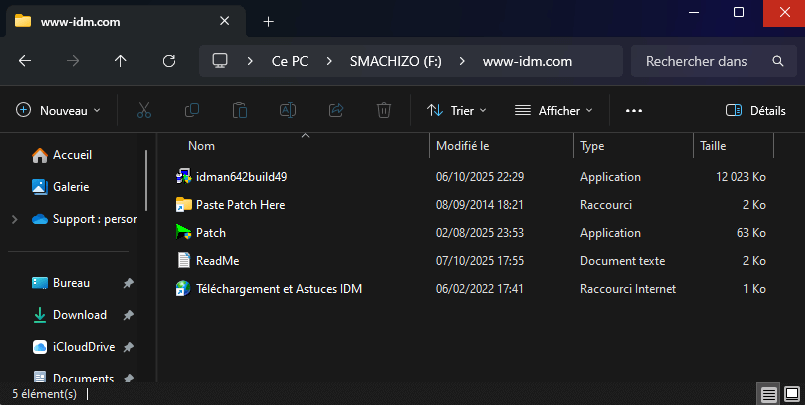Open the more options ellipsis menu
Viewport: 805px width, 405px height.
[x=634, y=110]
